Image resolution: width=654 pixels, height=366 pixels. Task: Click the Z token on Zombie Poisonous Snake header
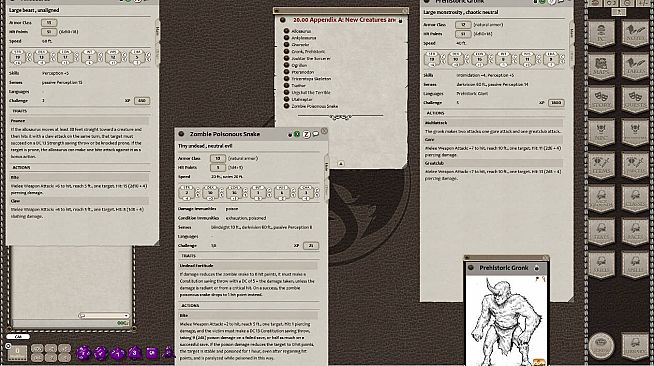pyautogui.click(x=306, y=134)
